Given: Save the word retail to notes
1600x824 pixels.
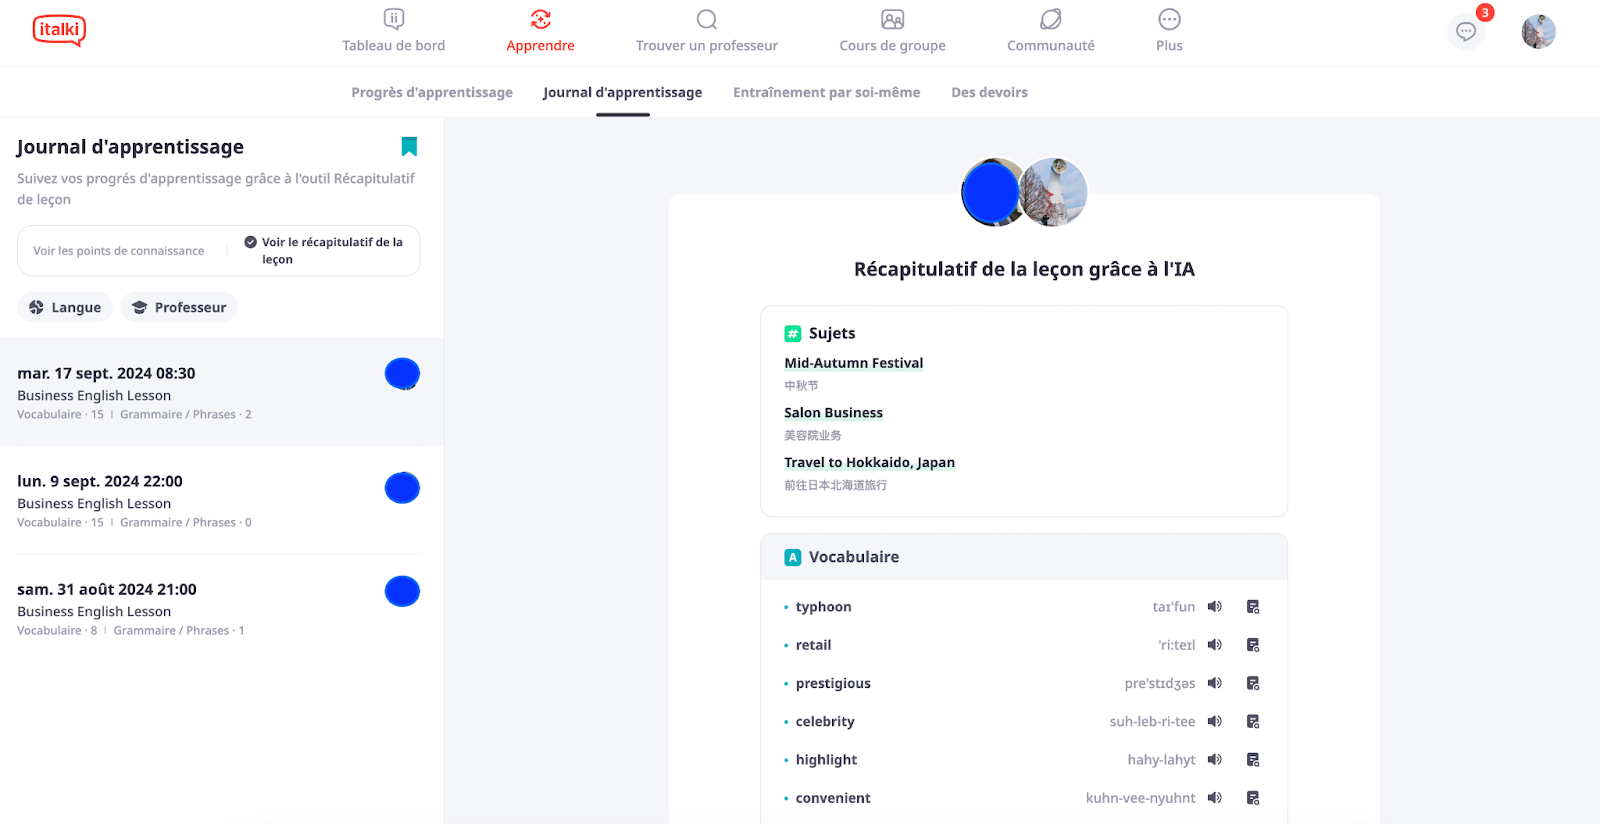Looking at the screenshot, I should 1253,645.
